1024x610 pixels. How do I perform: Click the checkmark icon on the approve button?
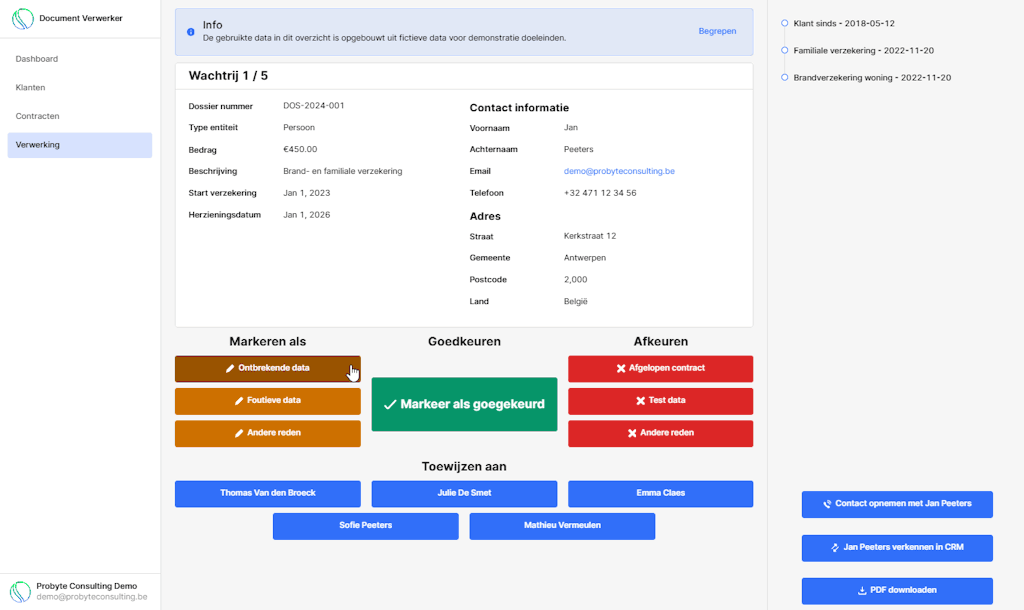[x=390, y=405]
